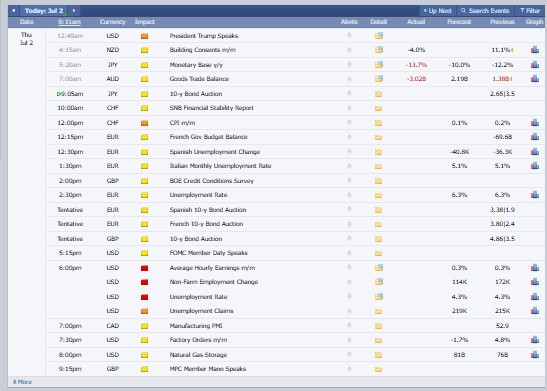Open detail folder for Goods Trade Balance

pos(379,79)
